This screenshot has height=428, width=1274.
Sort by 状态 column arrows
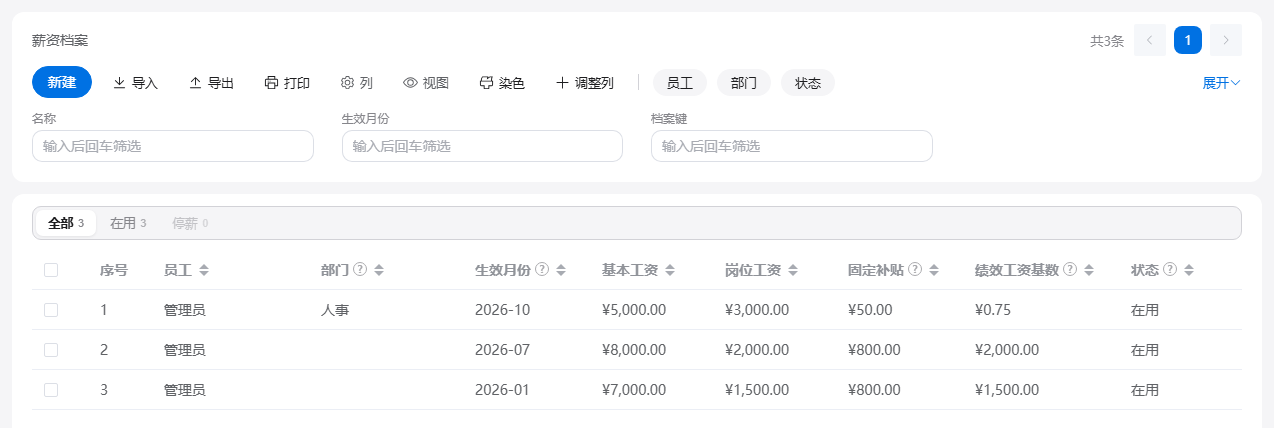pyautogui.click(x=1189, y=270)
